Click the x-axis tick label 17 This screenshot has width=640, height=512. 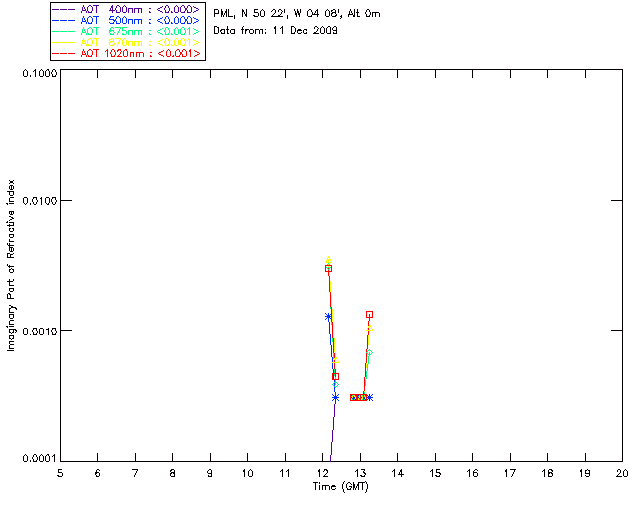[x=510, y=473]
